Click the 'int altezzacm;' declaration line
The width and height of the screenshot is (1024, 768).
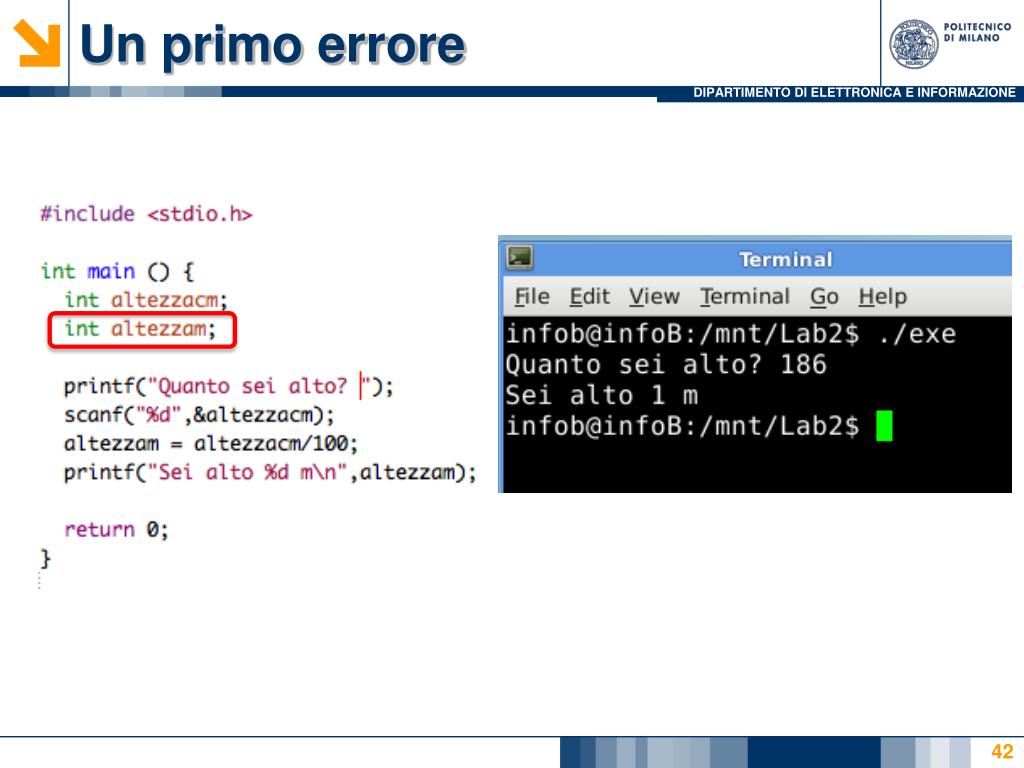tap(146, 300)
